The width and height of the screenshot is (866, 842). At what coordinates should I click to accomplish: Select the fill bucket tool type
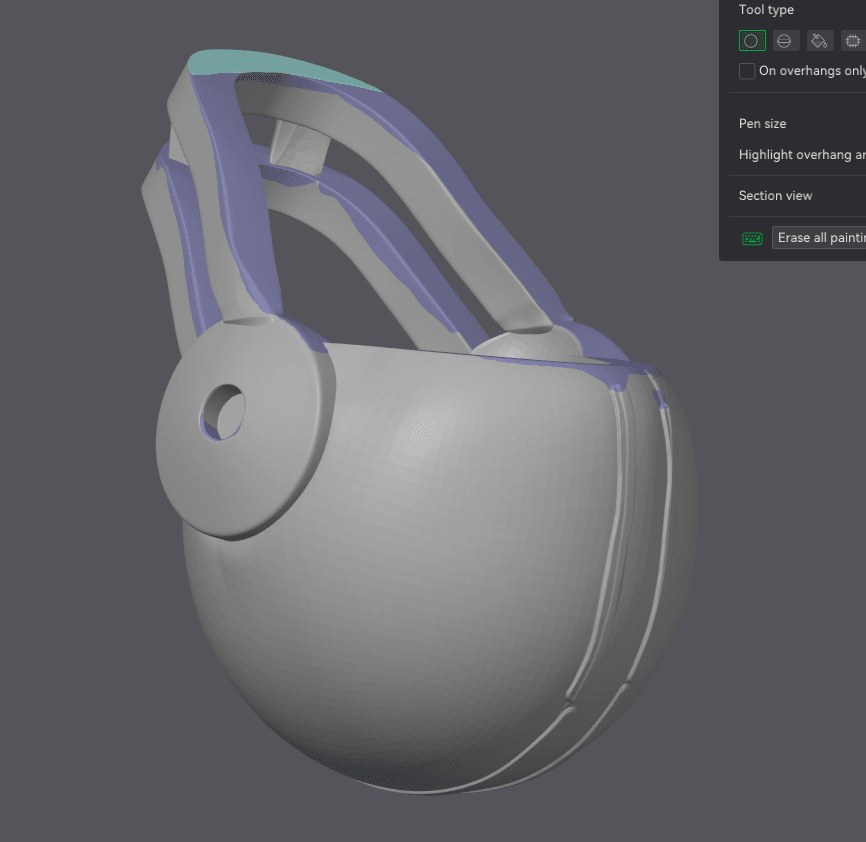(x=820, y=41)
